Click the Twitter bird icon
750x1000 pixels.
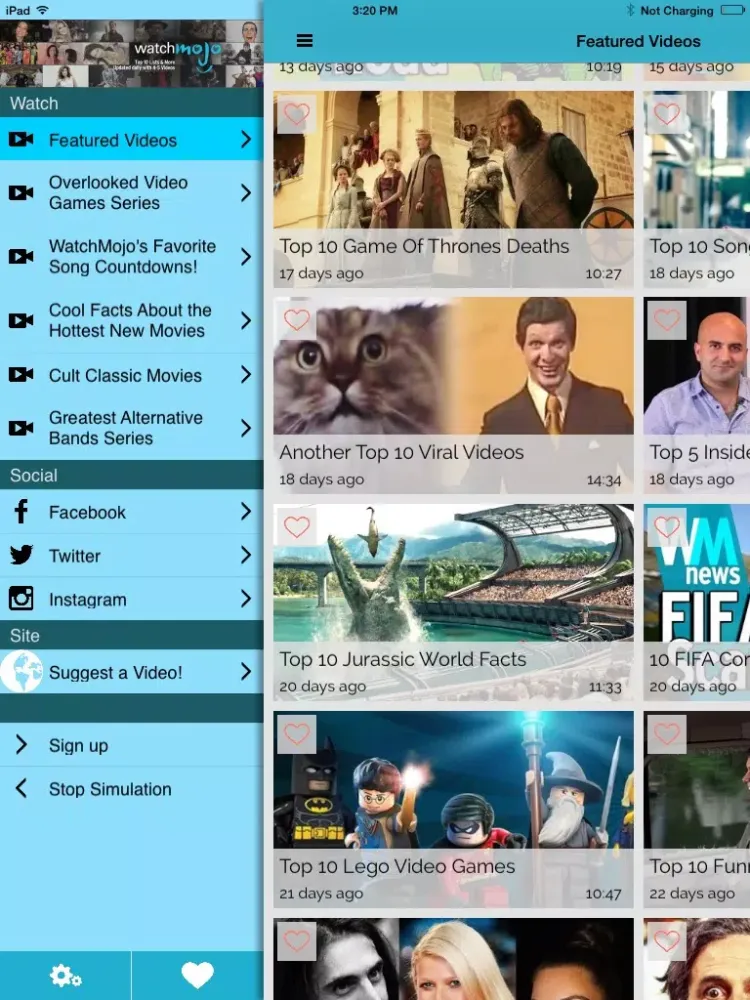(21, 555)
